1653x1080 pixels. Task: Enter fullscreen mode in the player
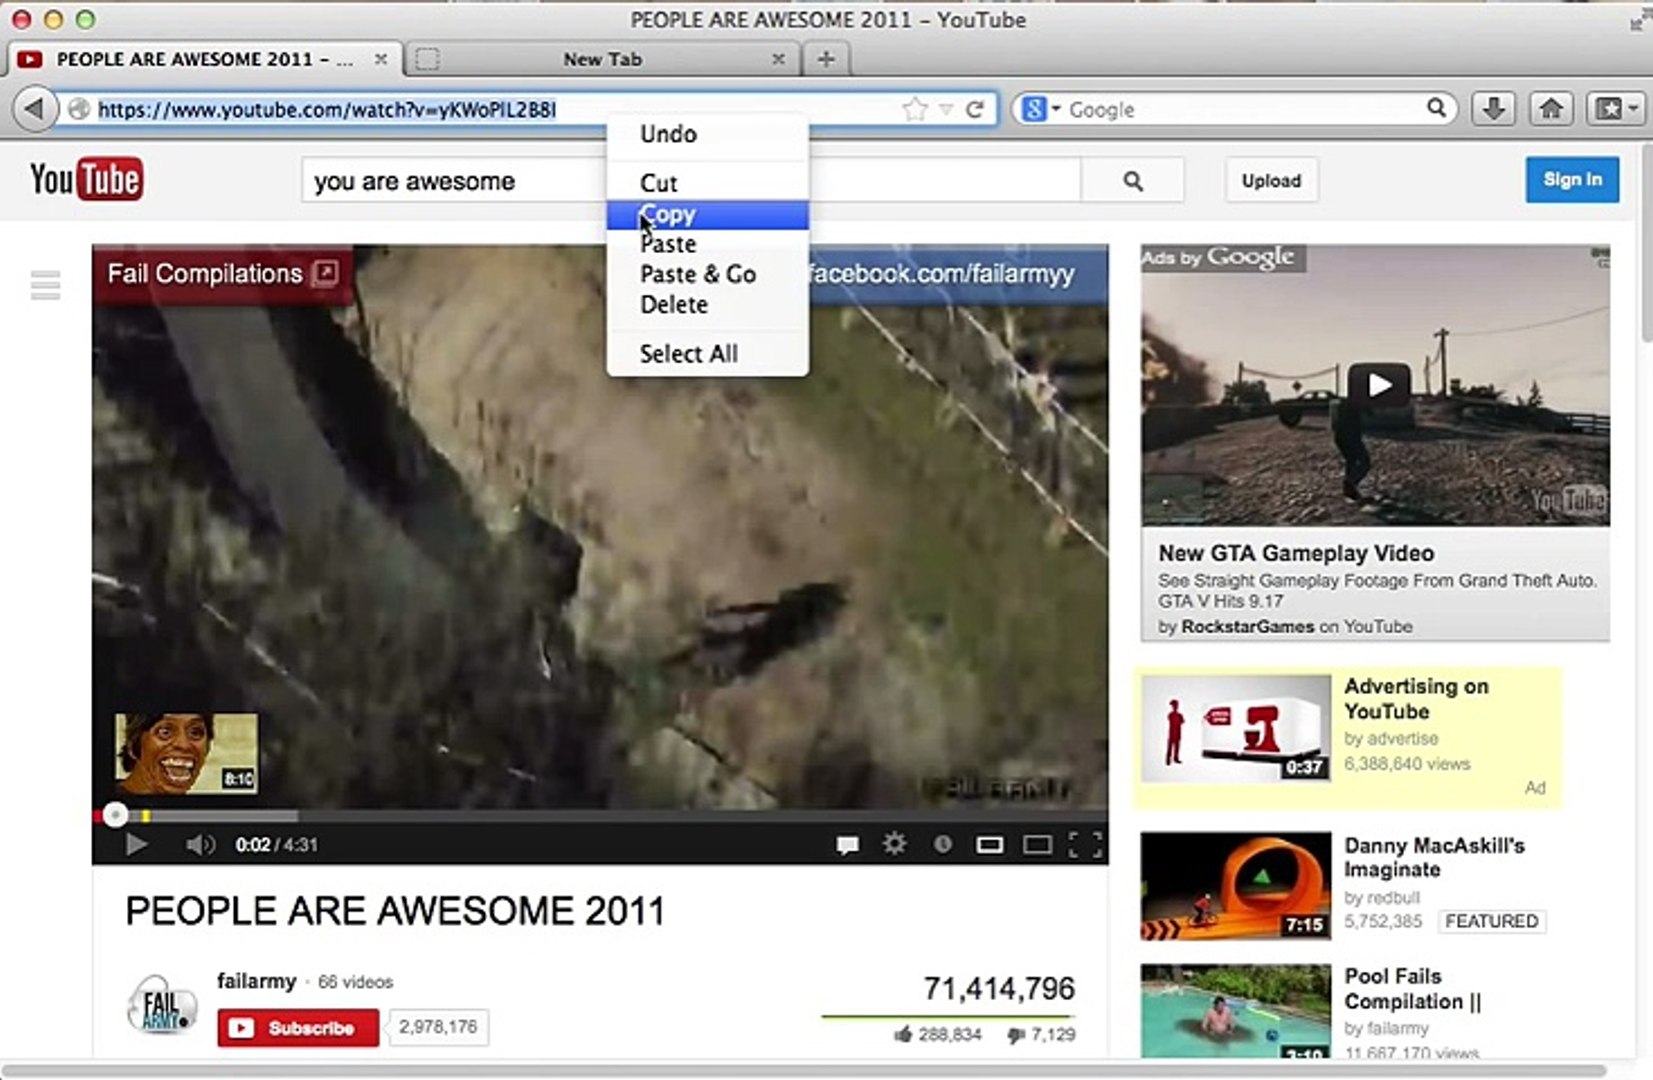[1085, 845]
